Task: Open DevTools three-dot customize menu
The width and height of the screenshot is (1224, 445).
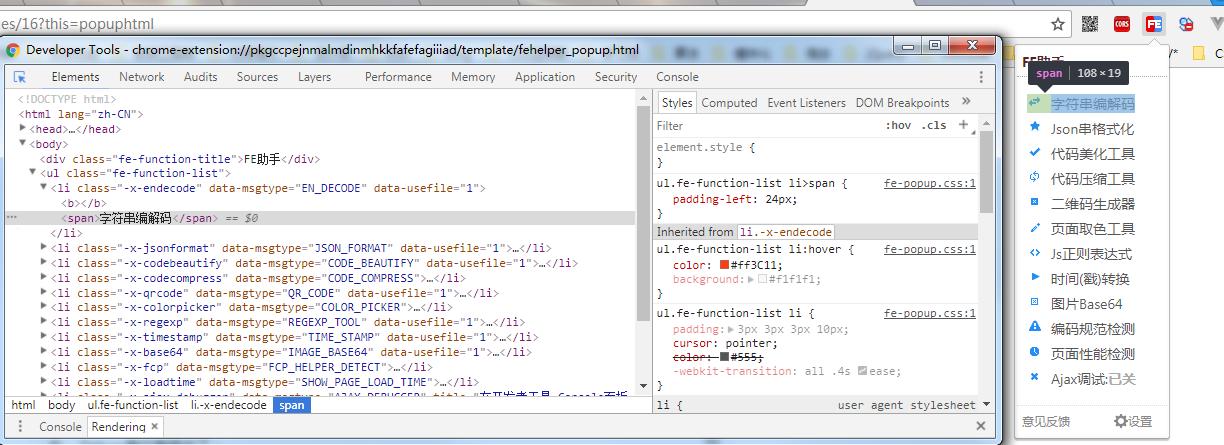Action: pos(981,77)
